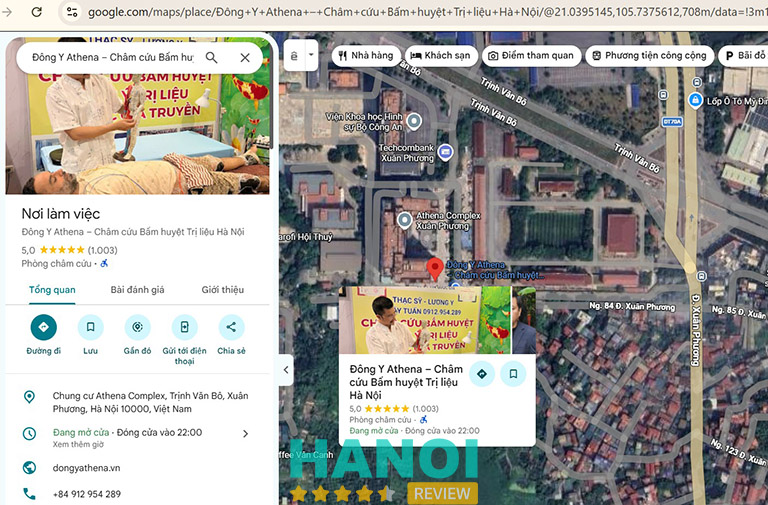Click Techcombank Xuân Phương marker
This screenshot has width=768, height=505.
[x=445, y=152]
